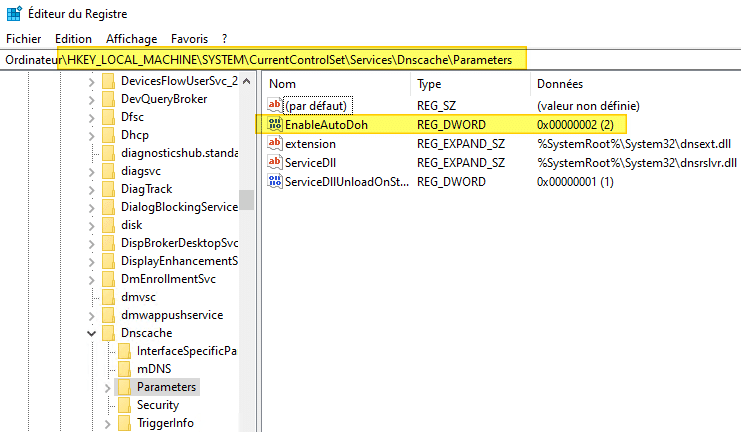
Task: Click the DevicesFlowUserSvc folder icon
Action: pos(109,81)
